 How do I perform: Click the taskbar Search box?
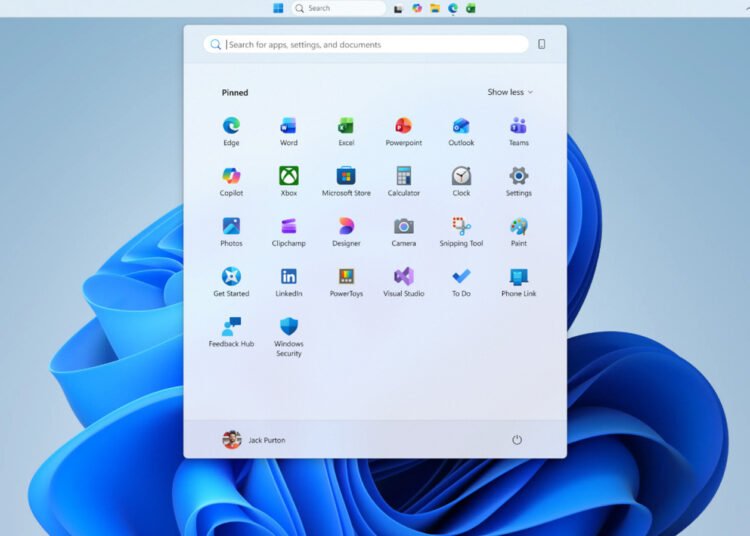click(339, 8)
